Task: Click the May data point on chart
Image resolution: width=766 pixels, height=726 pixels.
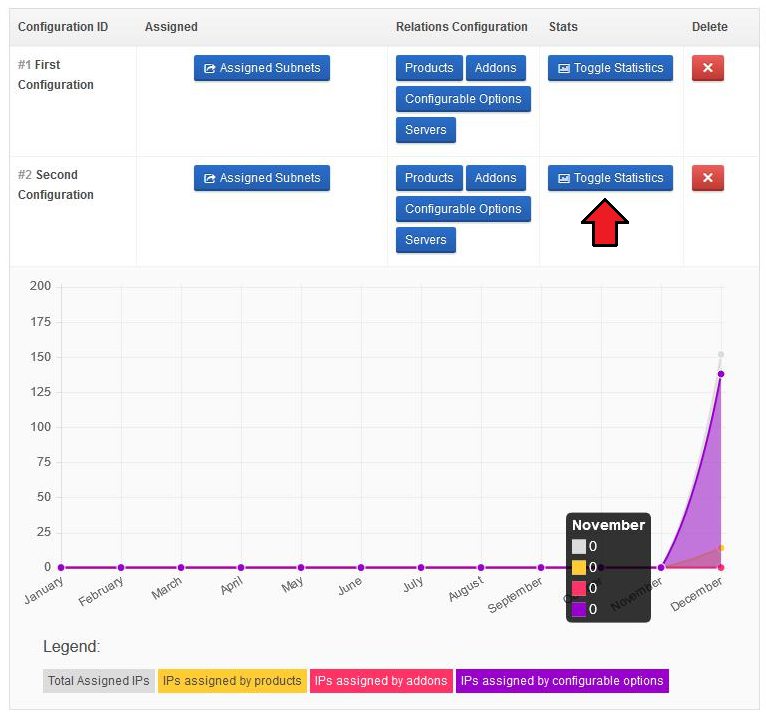Action: 301,567
